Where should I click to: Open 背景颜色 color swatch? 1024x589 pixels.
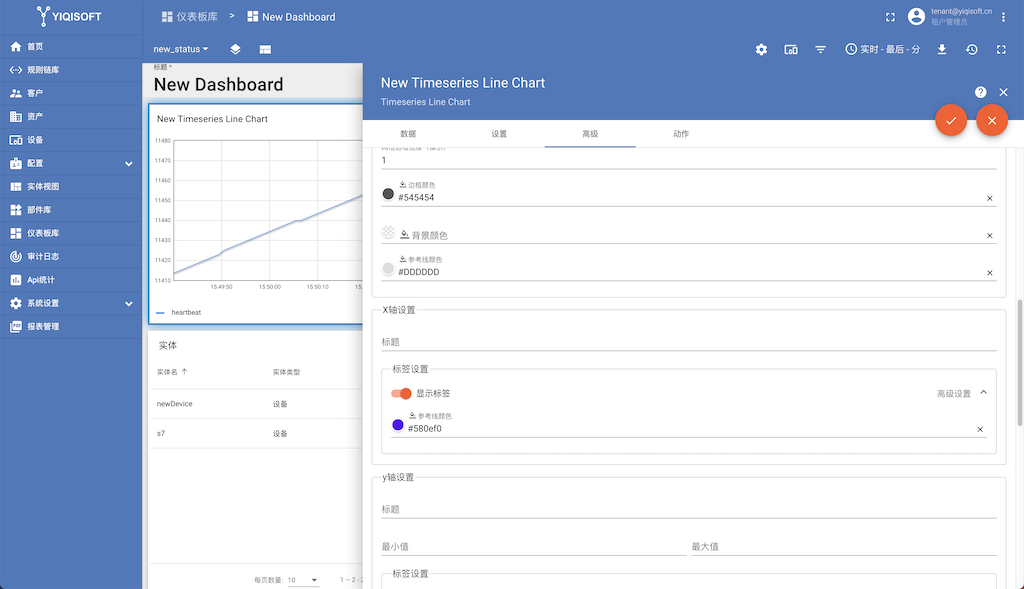(388, 232)
